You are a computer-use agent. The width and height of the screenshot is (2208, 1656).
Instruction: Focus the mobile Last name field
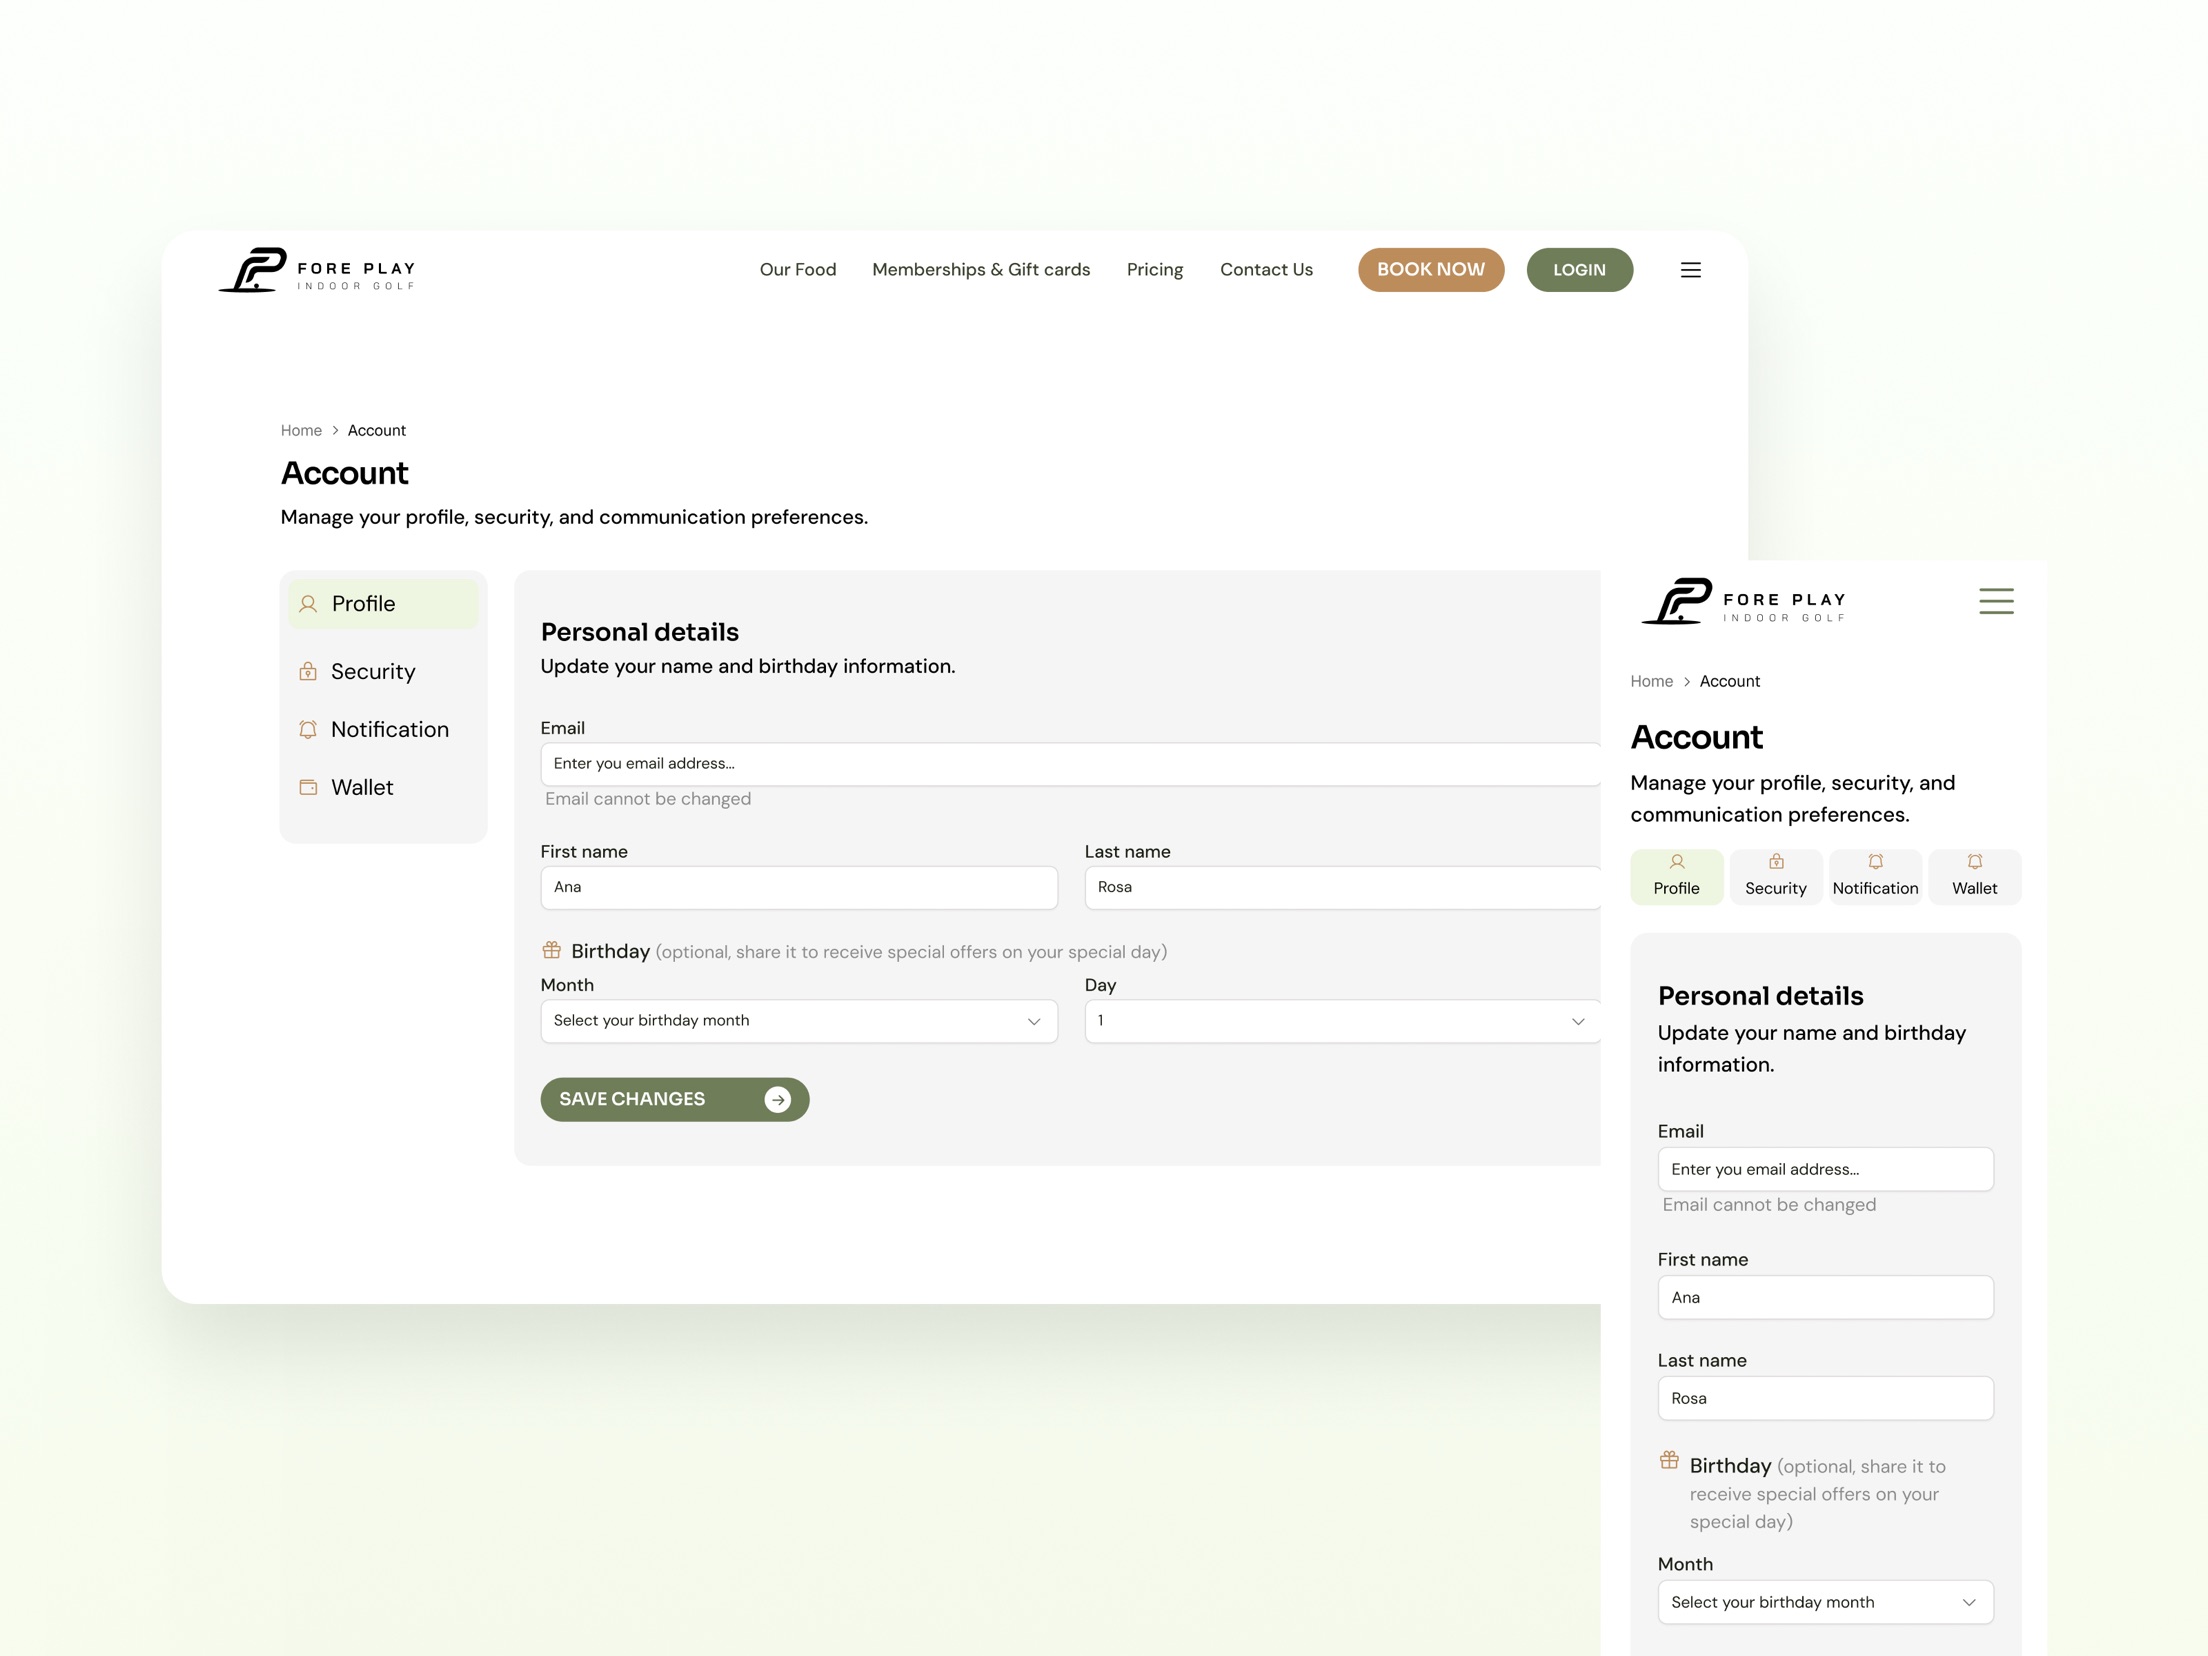[1825, 1398]
